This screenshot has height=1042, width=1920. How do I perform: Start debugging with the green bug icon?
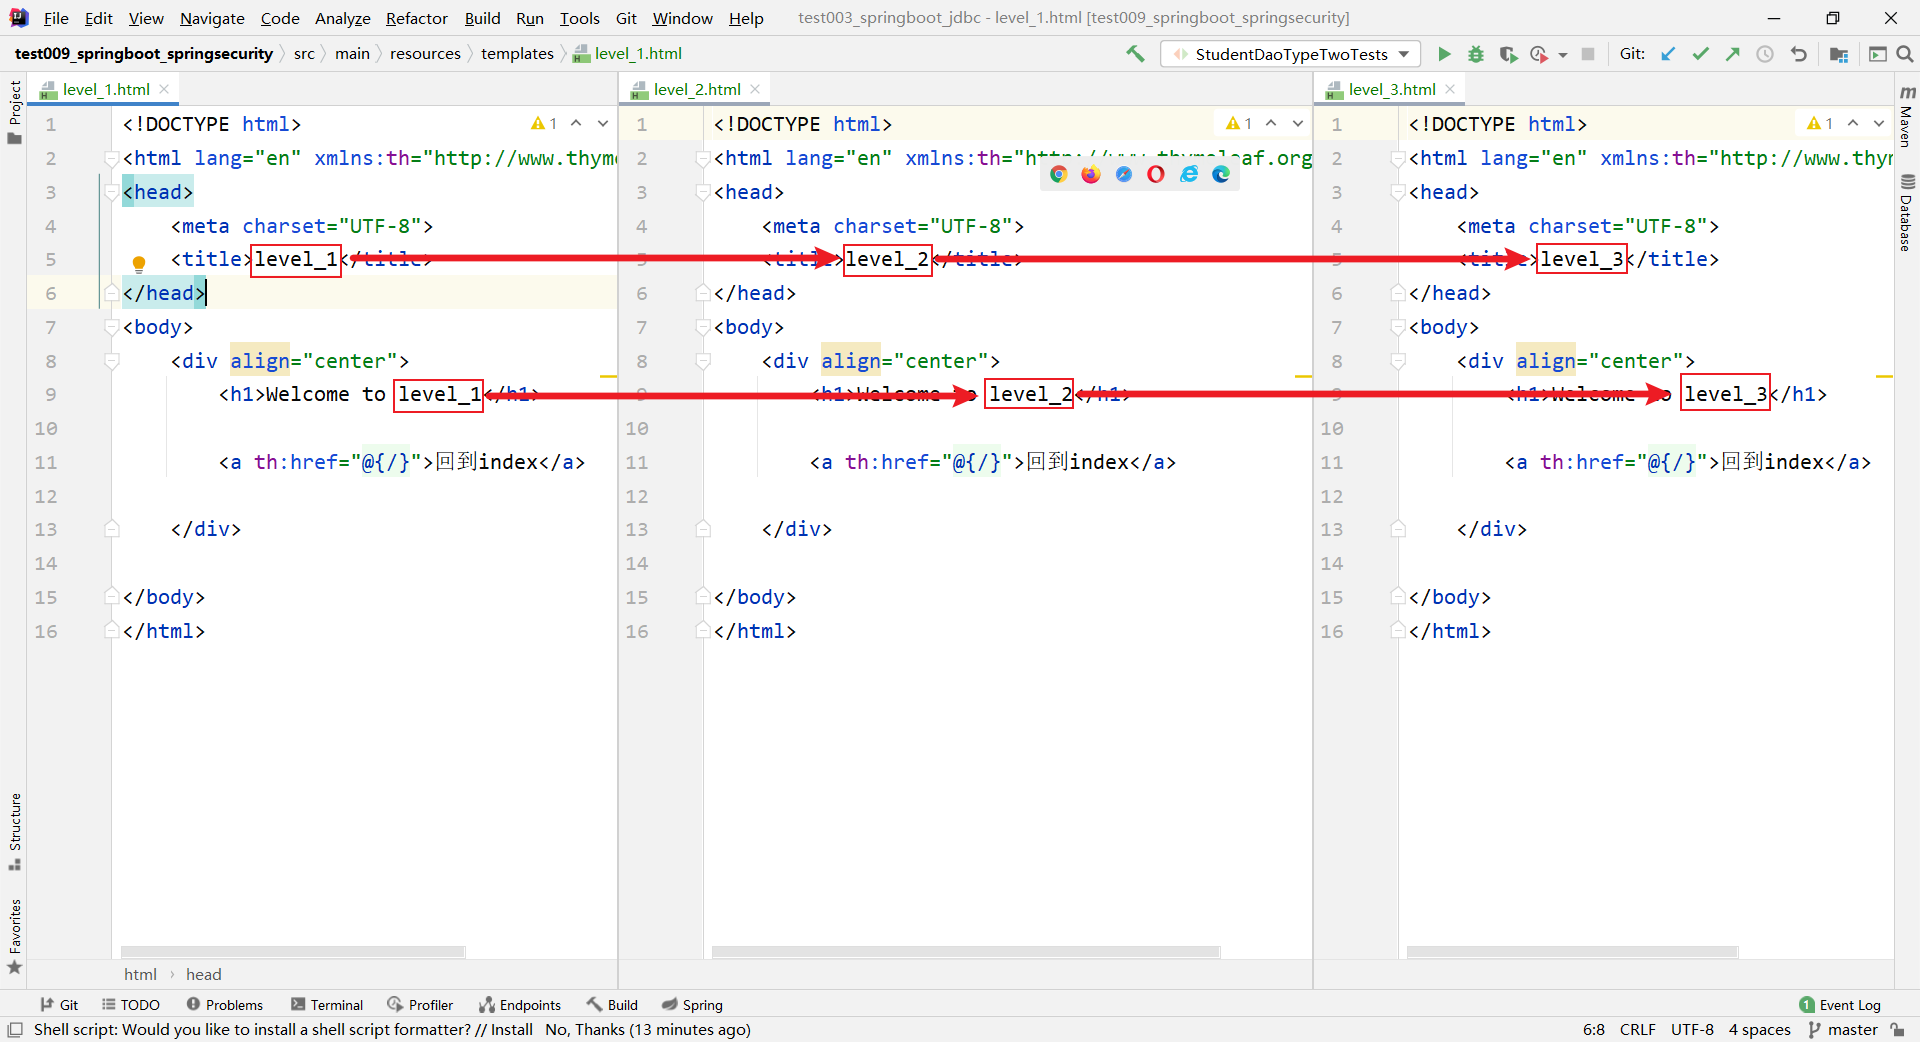1476,54
